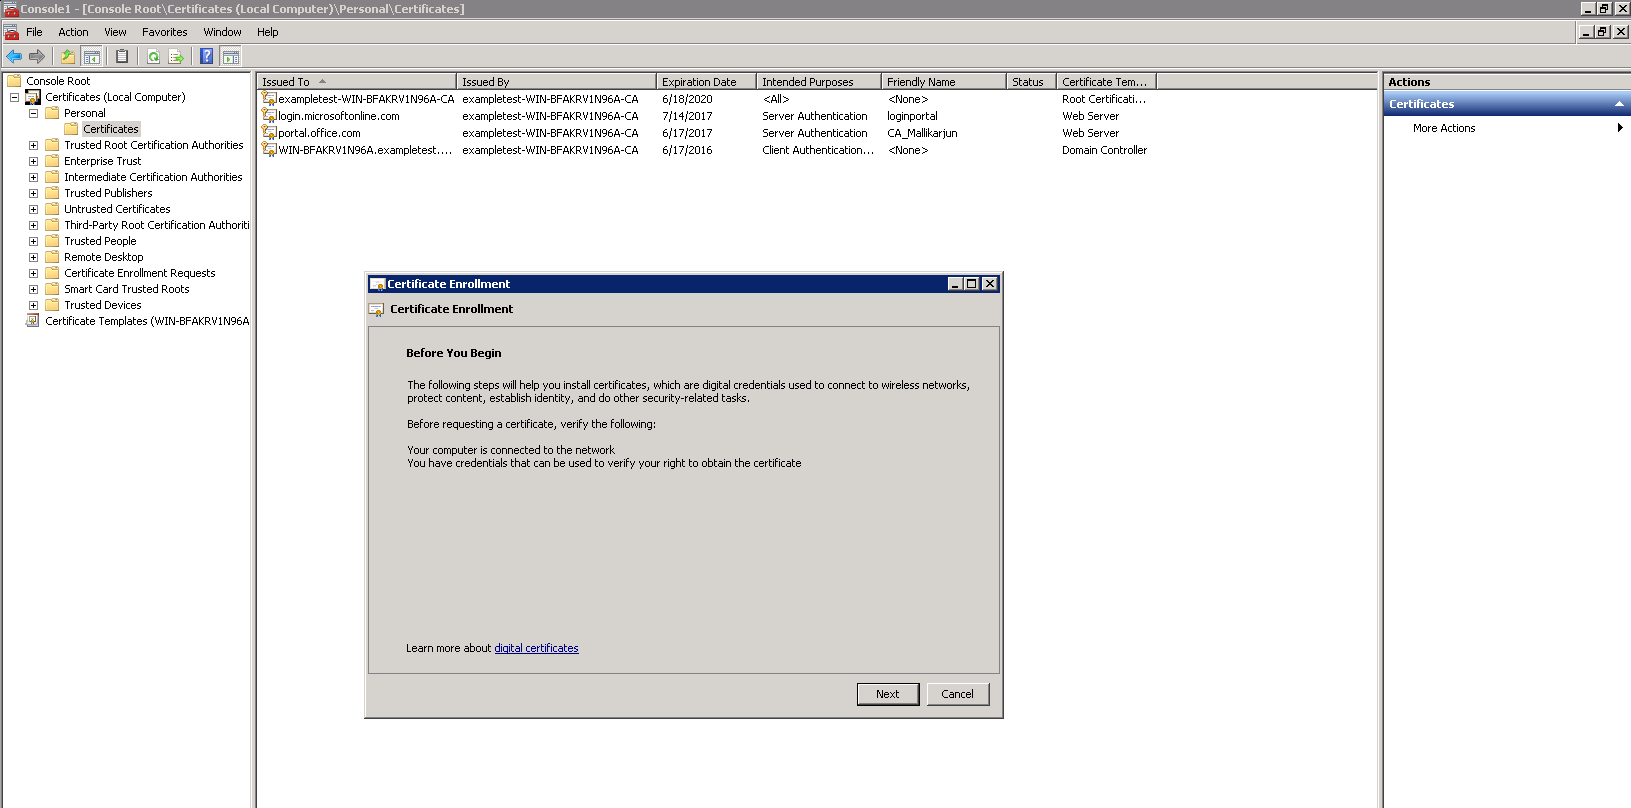Cancel the Certificate Enrollment dialog

coord(958,694)
